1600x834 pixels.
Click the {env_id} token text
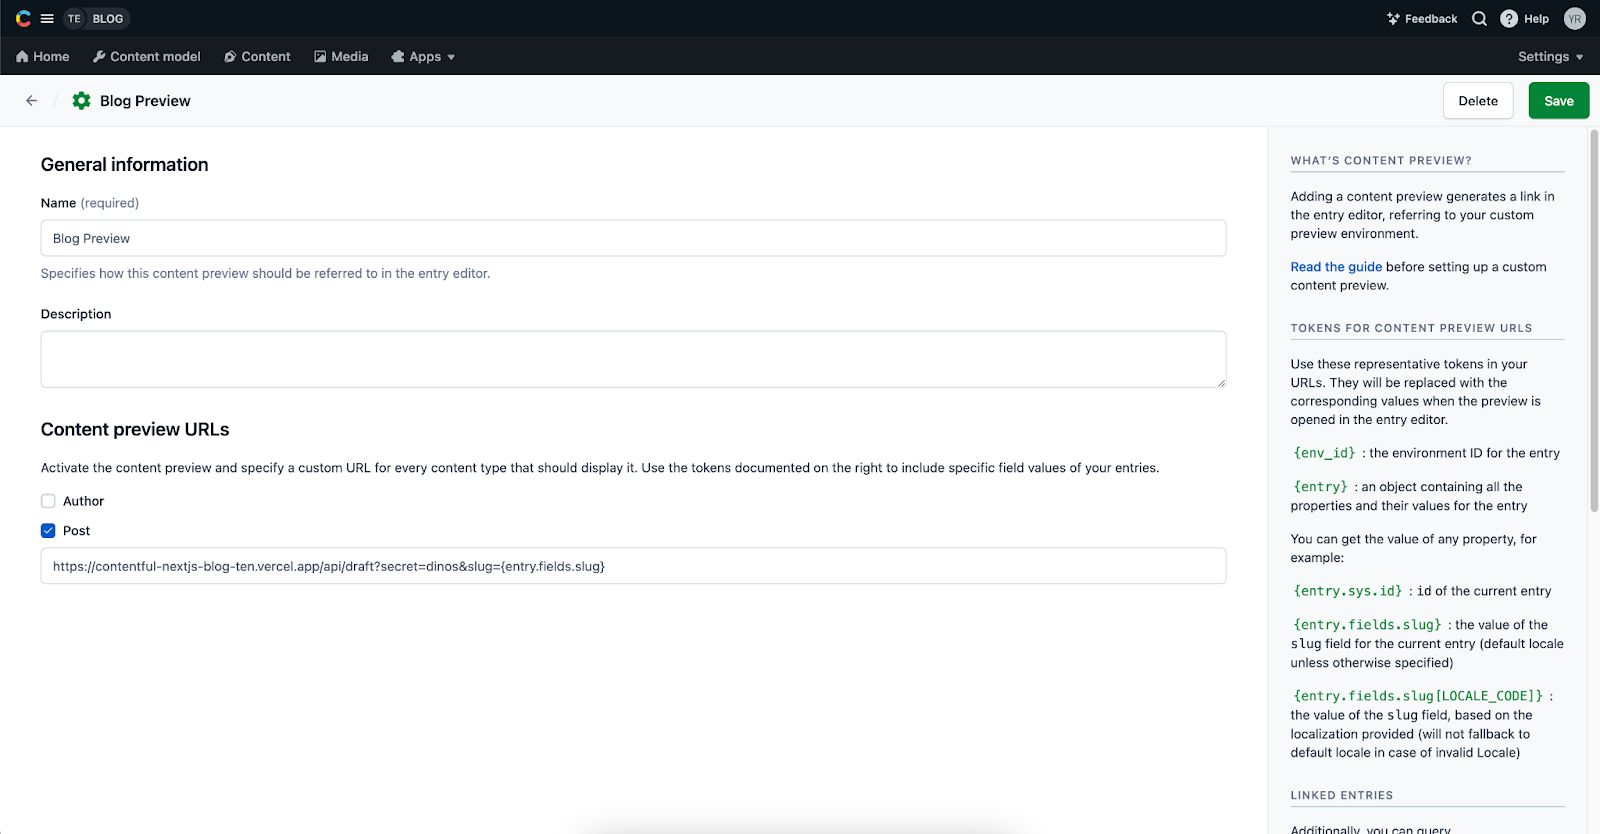click(x=1325, y=453)
